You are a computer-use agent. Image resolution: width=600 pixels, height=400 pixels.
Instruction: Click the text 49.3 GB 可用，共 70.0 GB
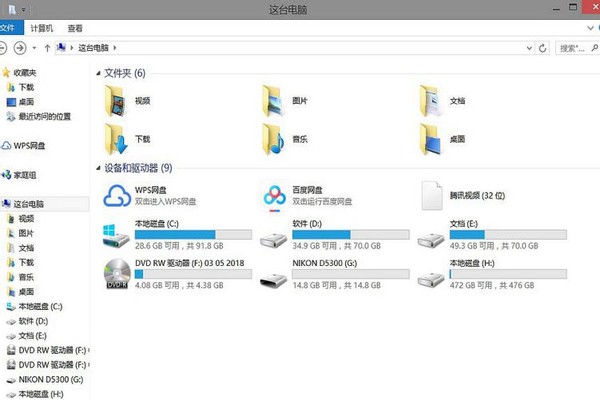coord(494,246)
